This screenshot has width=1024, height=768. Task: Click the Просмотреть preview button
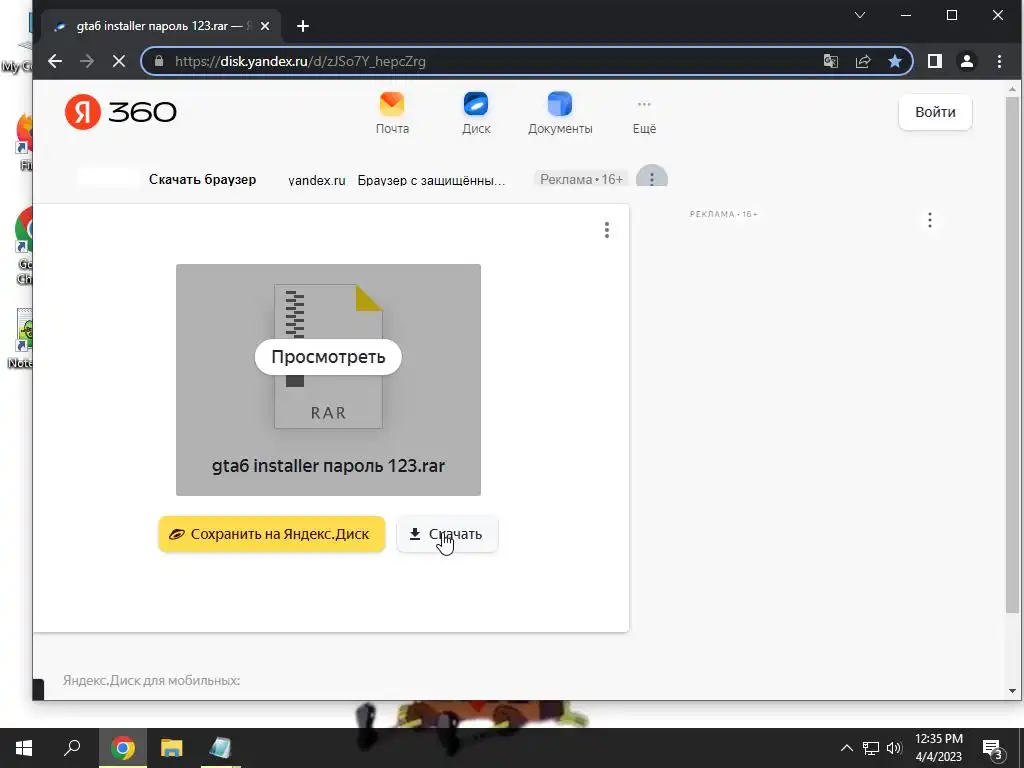pyautogui.click(x=328, y=357)
